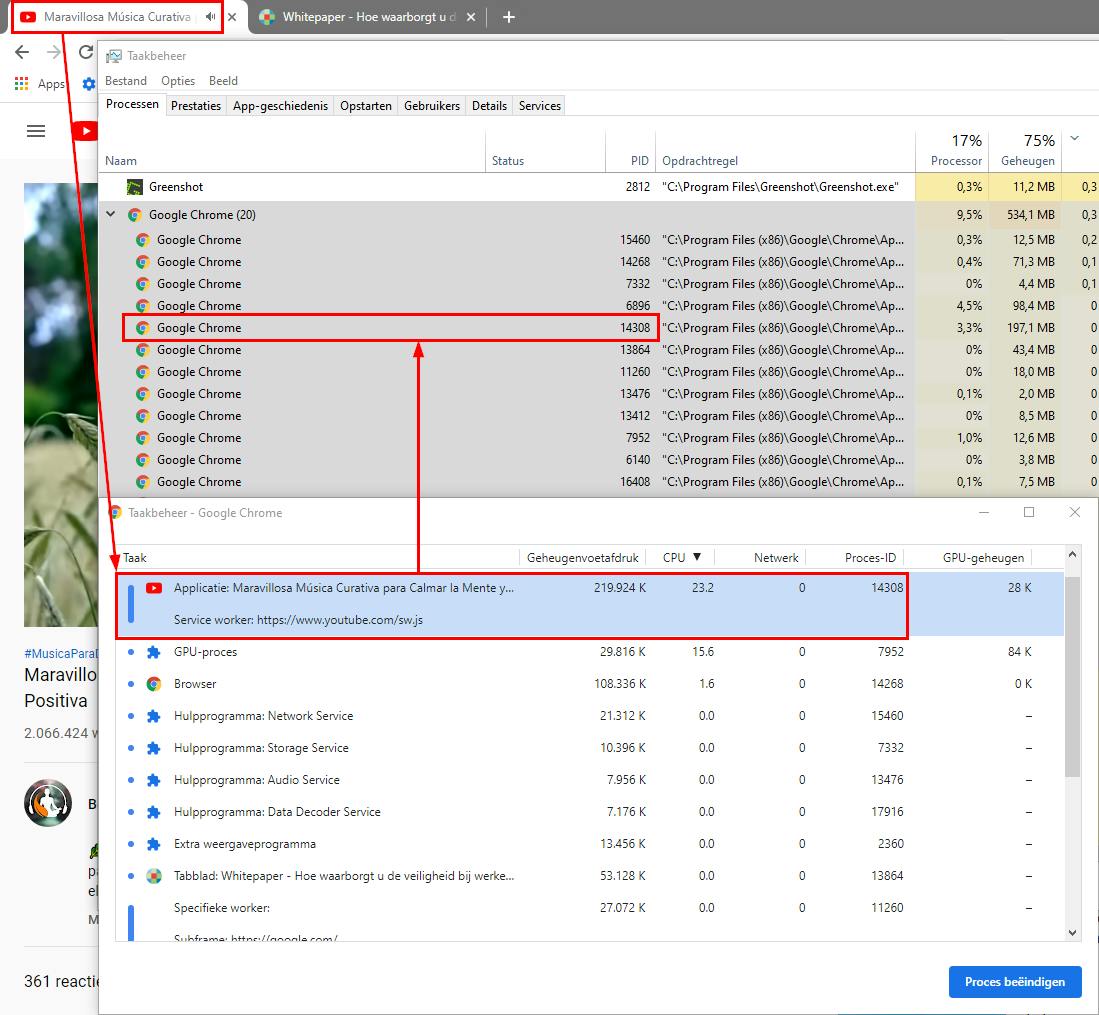This screenshot has width=1099, height=1015.
Task: Click Chrome icon of PID 13864 row
Action: coord(143,350)
